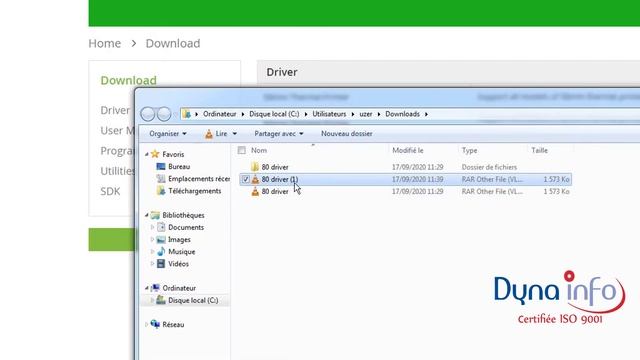
Task: Collapse the Favoris tree section
Action: 147,154
